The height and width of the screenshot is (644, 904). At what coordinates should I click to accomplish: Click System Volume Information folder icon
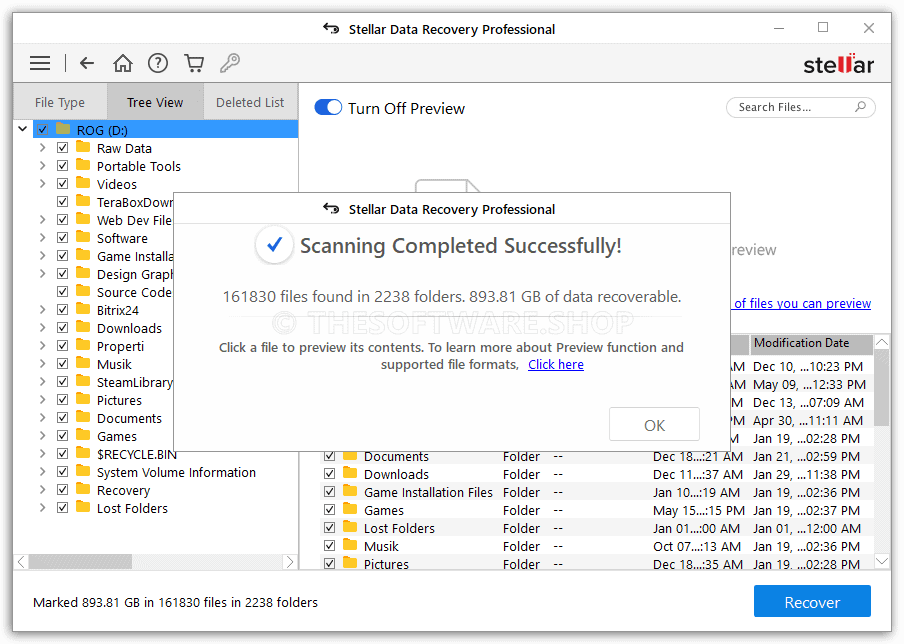[x=84, y=472]
